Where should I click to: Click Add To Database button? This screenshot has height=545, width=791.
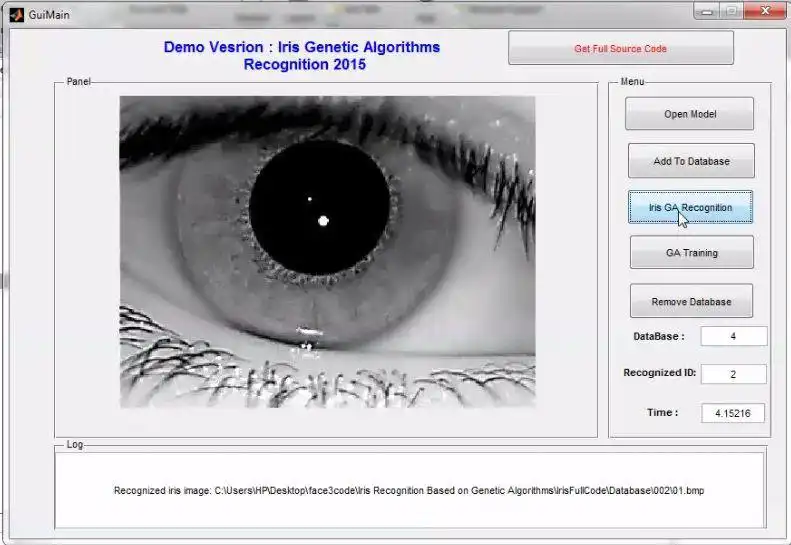(x=691, y=161)
